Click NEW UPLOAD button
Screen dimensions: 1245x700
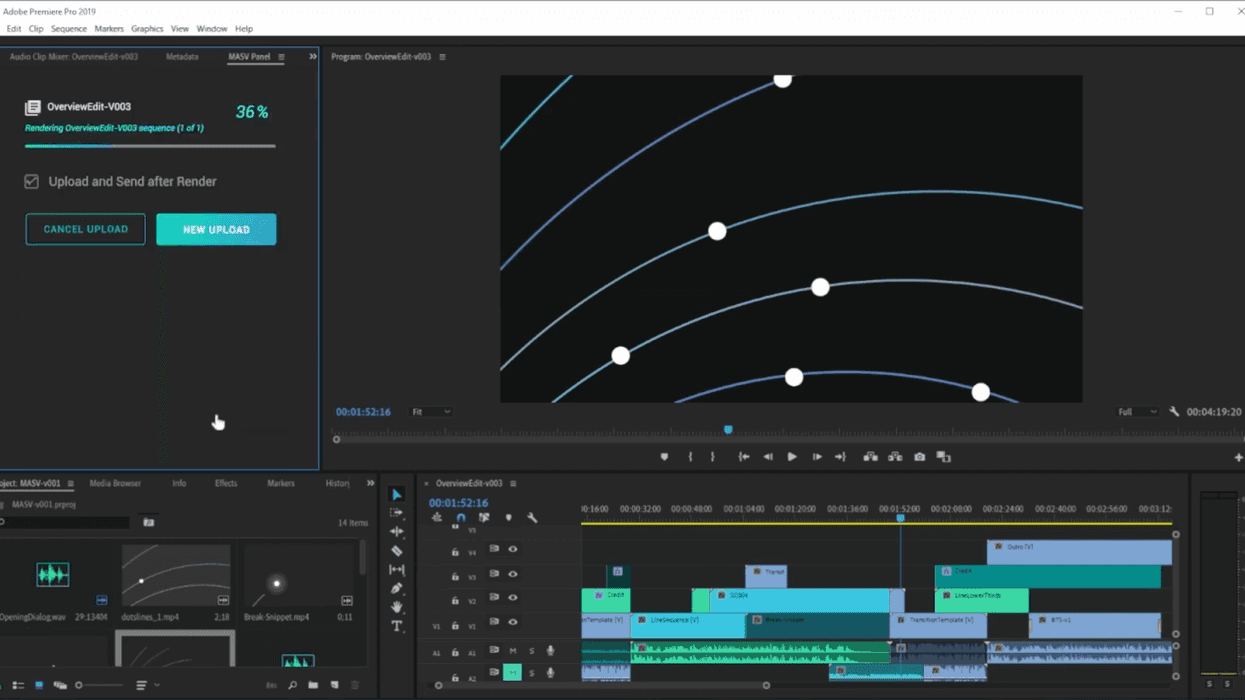216,230
